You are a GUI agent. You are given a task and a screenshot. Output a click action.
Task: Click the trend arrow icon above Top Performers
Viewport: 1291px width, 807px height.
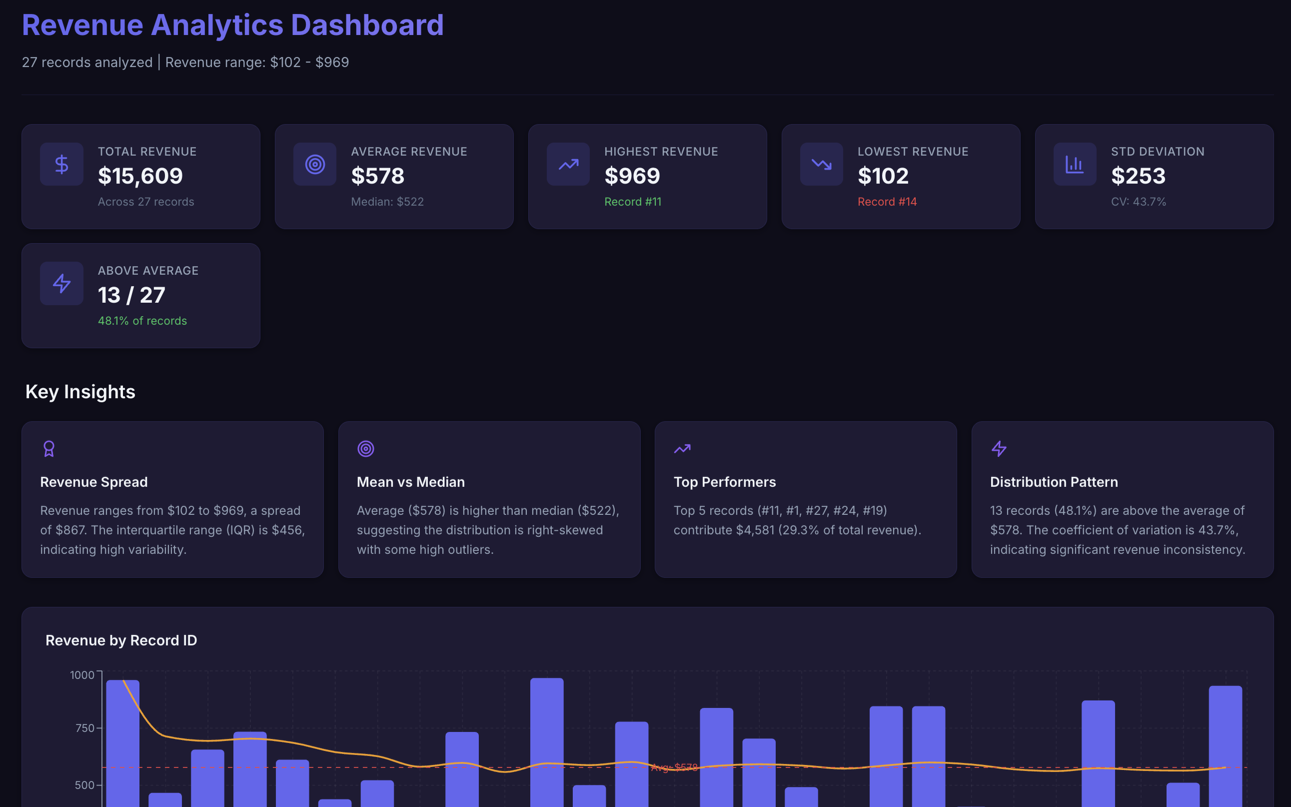[682, 449]
